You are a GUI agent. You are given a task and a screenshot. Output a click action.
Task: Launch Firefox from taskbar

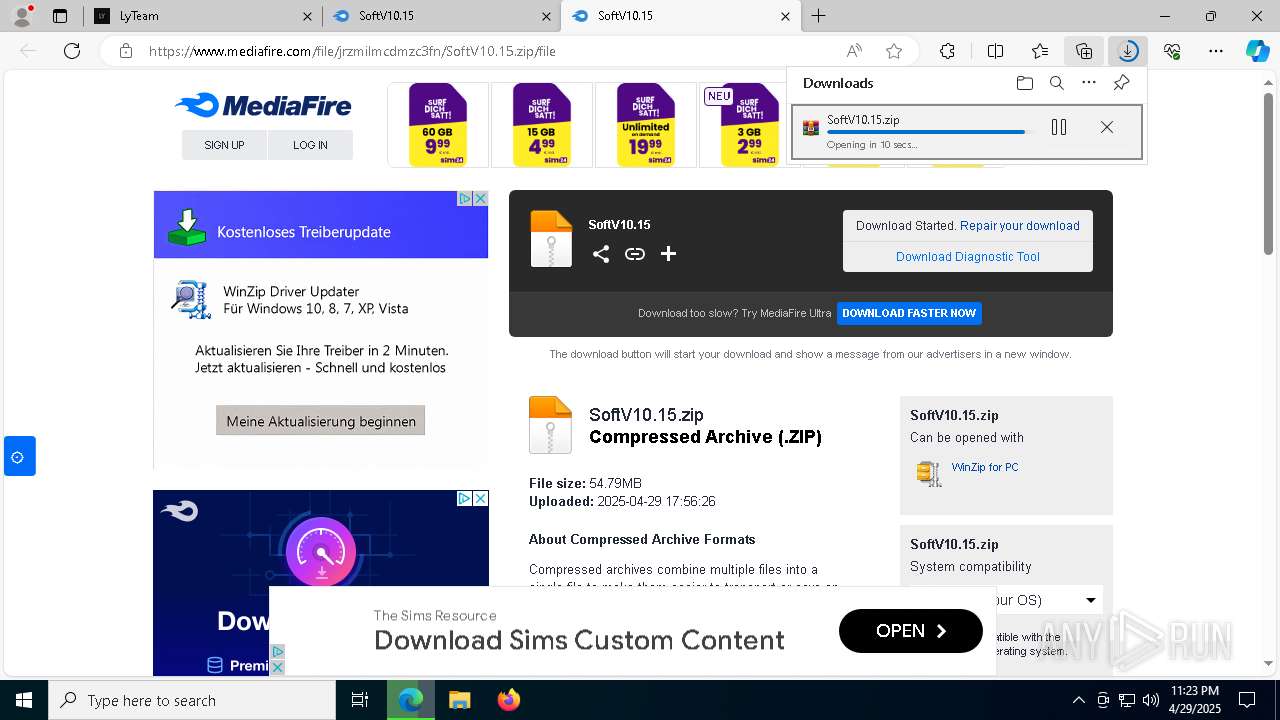pos(509,700)
